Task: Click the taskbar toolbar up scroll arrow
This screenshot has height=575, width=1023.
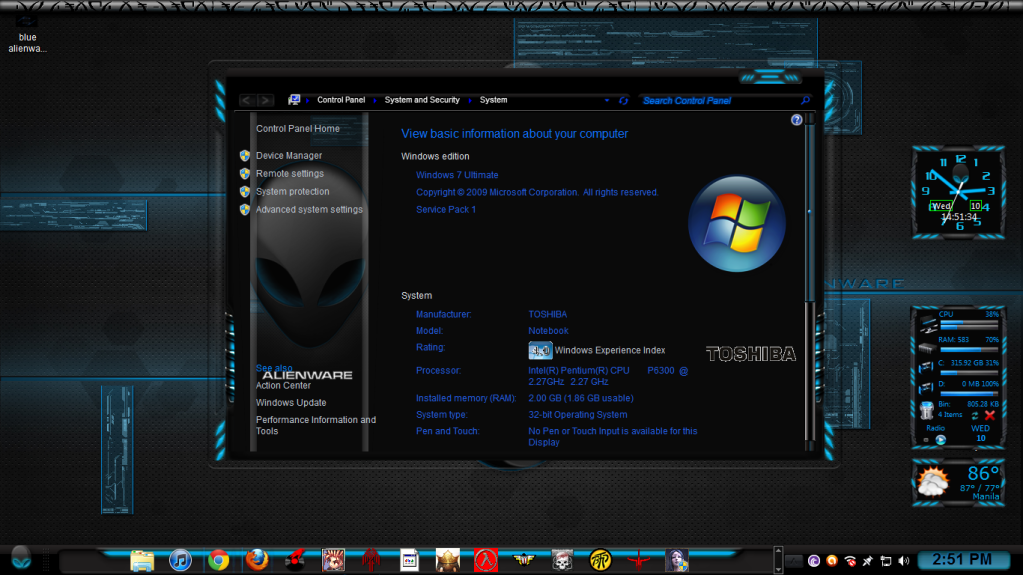Action: click(x=778, y=552)
